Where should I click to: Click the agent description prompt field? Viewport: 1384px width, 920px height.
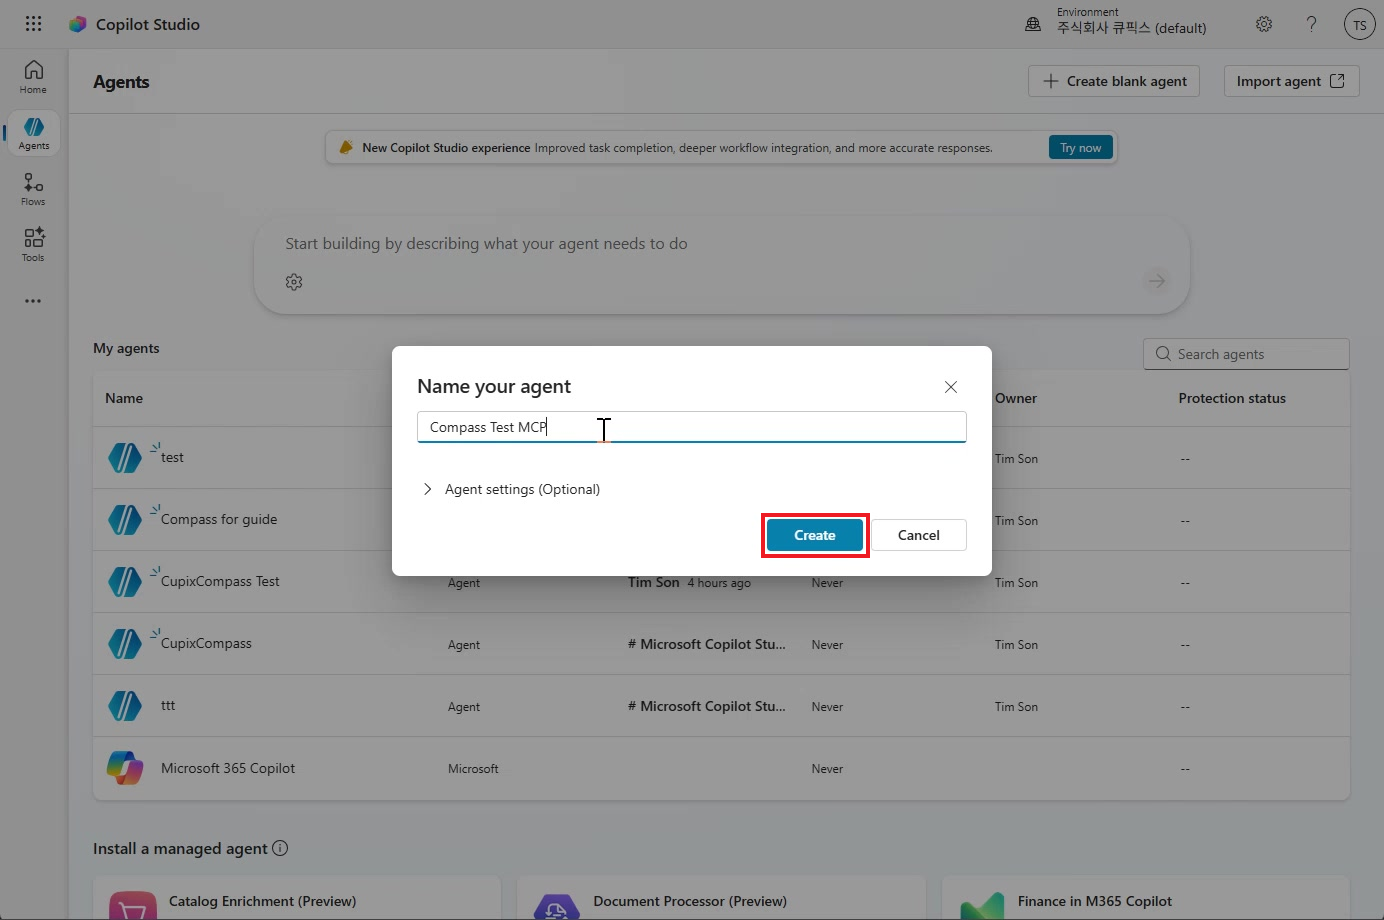point(721,244)
